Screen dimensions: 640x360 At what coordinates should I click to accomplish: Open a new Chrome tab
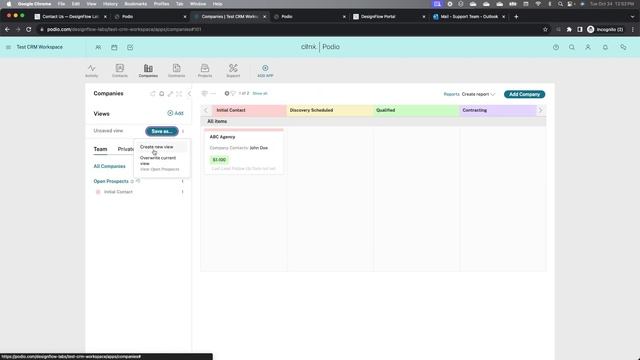[x=516, y=17]
